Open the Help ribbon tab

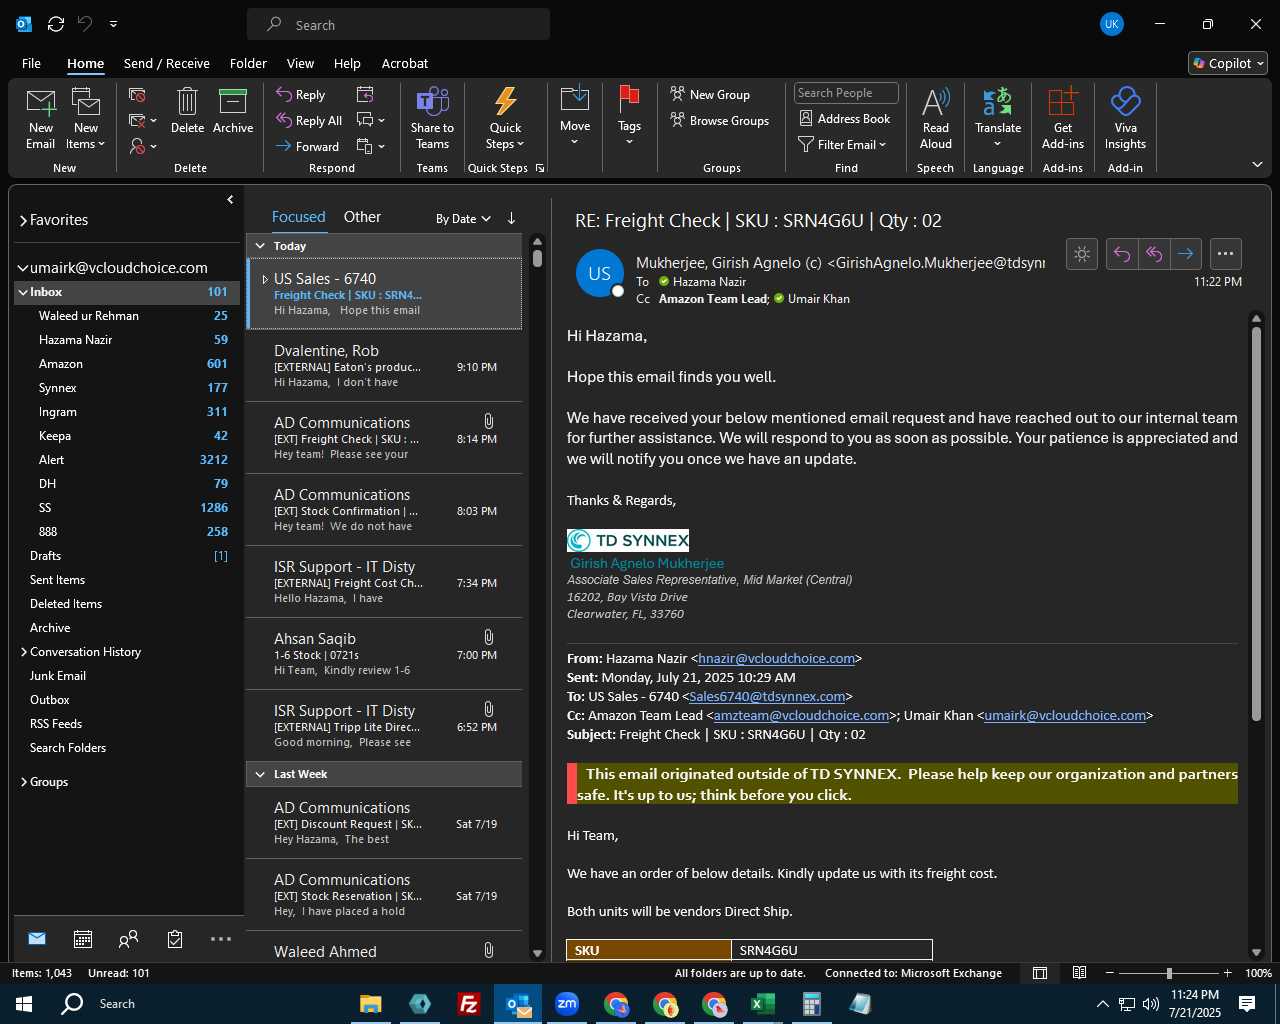(x=347, y=63)
